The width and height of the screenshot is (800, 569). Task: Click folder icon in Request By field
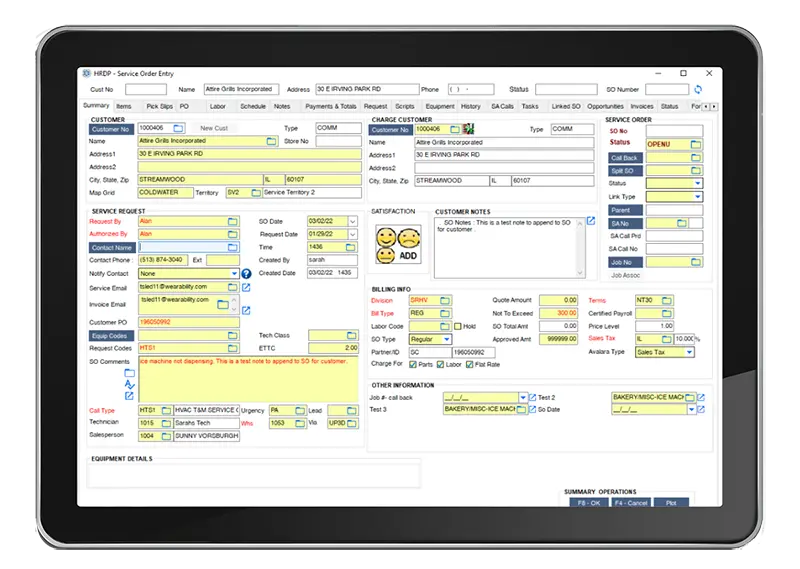[x=233, y=221]
